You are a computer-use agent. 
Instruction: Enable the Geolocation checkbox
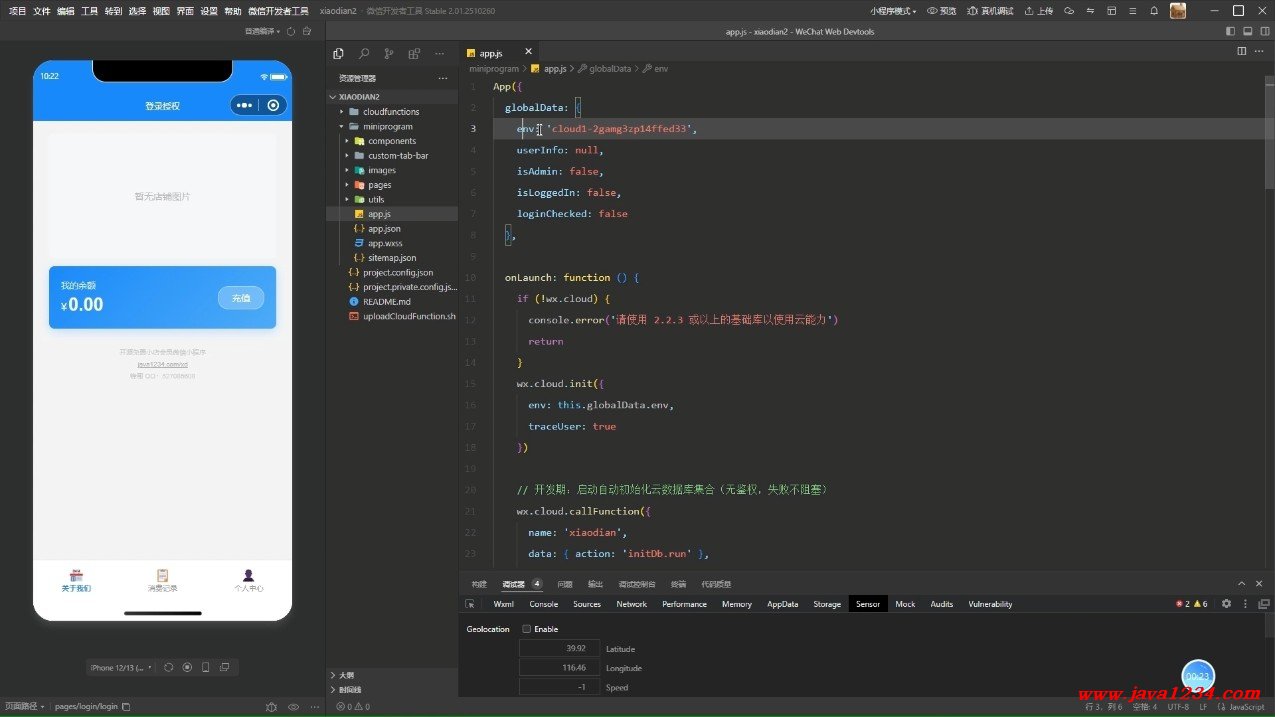[x=527, y=629]
